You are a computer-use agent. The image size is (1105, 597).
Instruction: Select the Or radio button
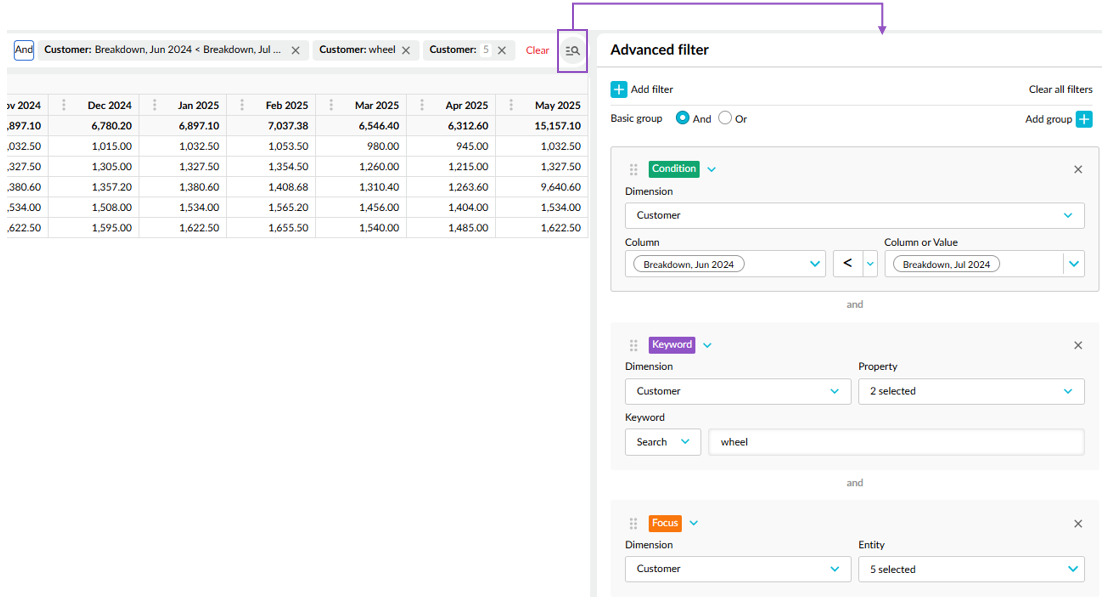725,118
